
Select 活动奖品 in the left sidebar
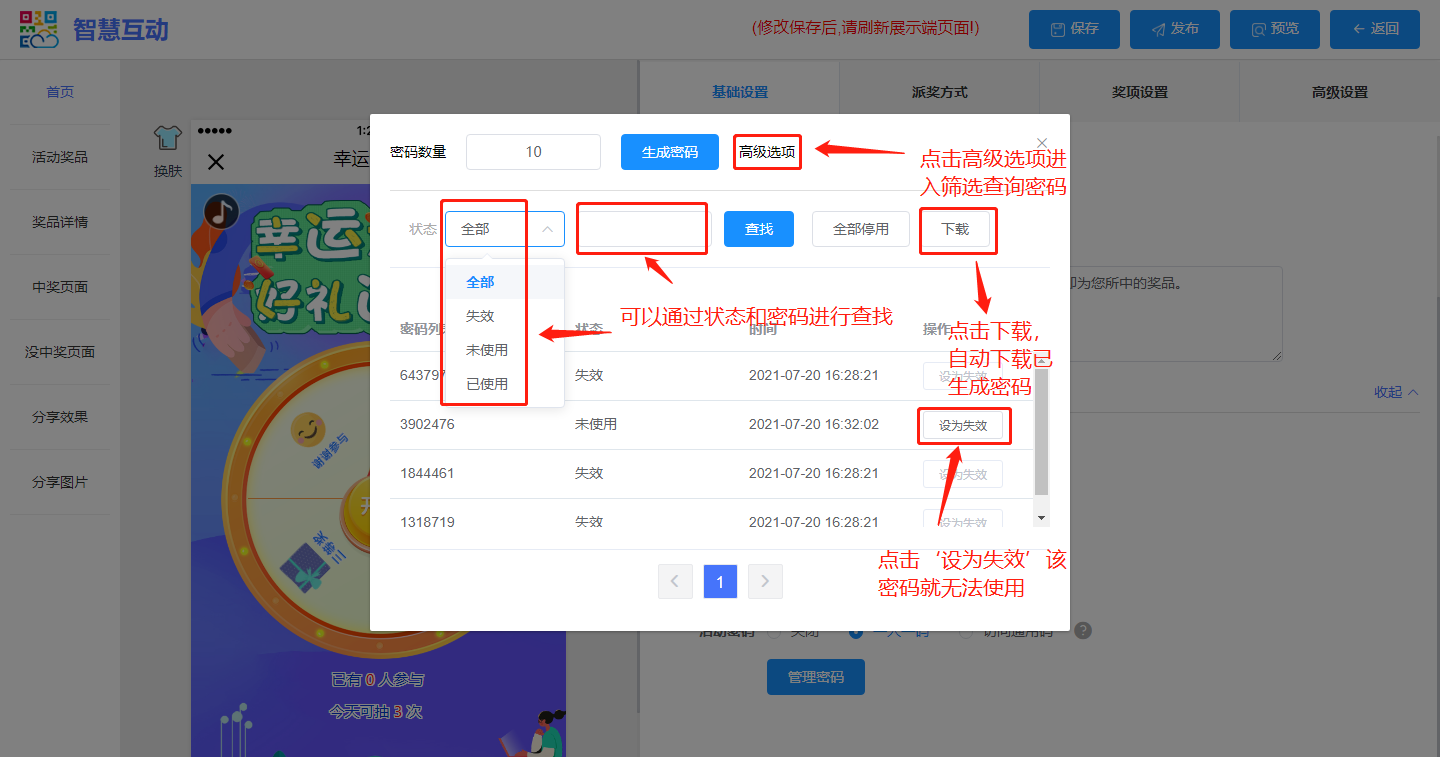click(x=60, y=157)
